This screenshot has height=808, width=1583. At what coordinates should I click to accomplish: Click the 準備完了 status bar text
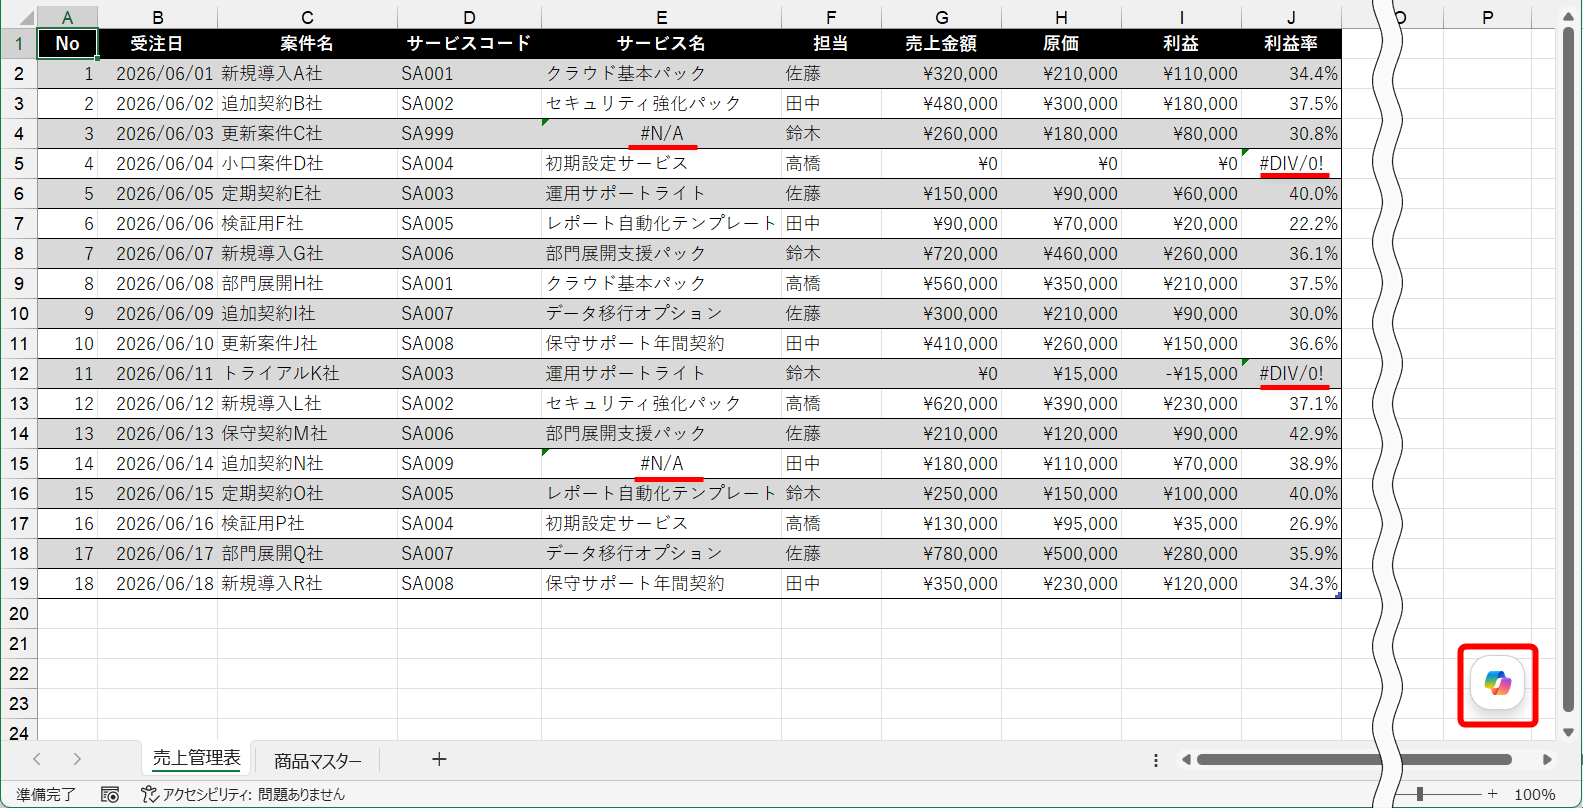[x=46, y=794]
